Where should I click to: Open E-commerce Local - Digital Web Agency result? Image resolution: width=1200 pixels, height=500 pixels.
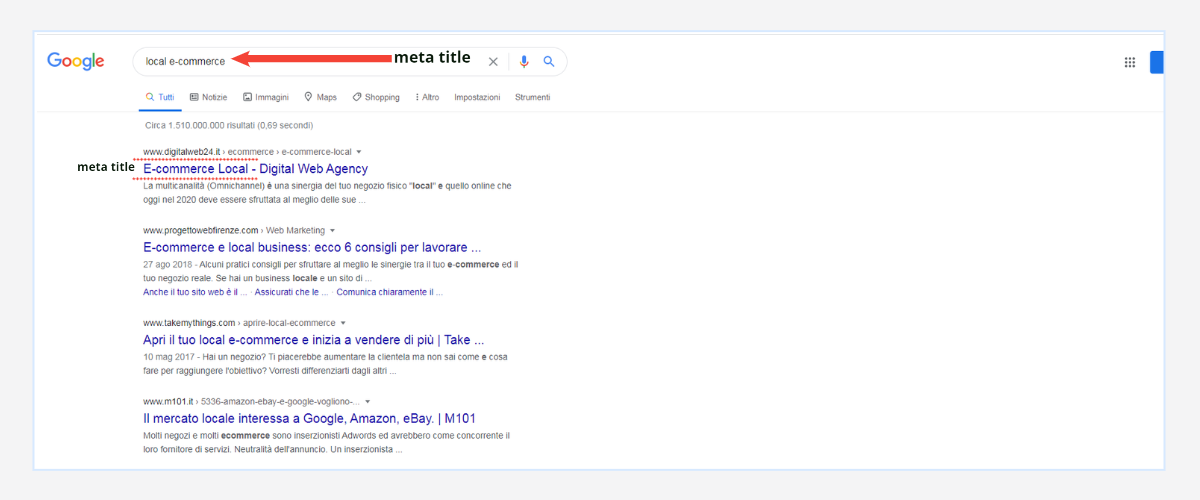pyautogui.click(x=256, y=169)
